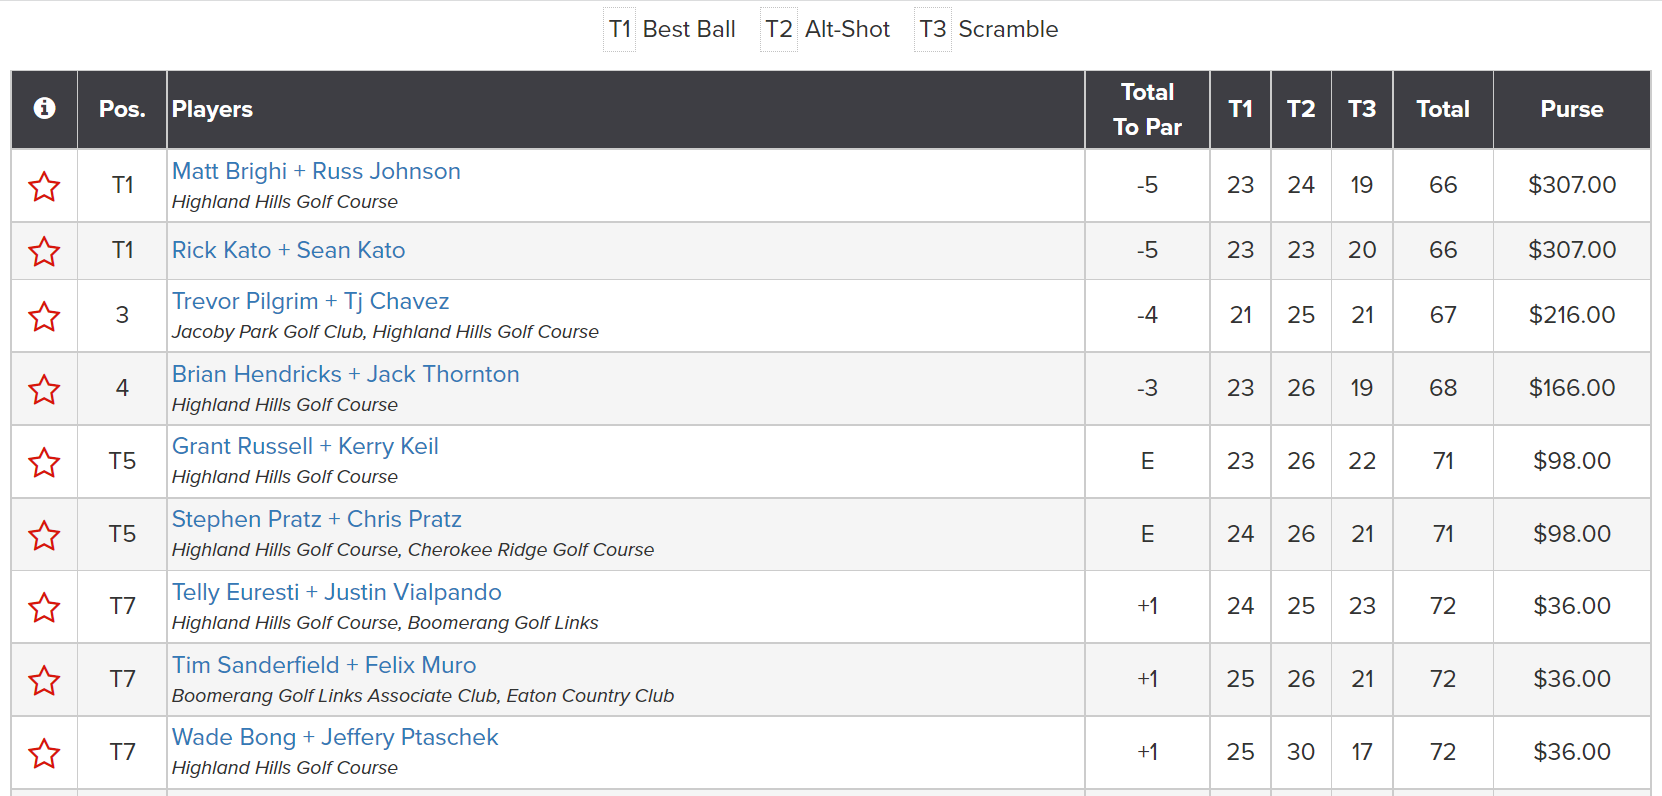Open Trevor Pilgrim + Tj Chavez link
1662x796 pixels.
click(x=310, y=301)
